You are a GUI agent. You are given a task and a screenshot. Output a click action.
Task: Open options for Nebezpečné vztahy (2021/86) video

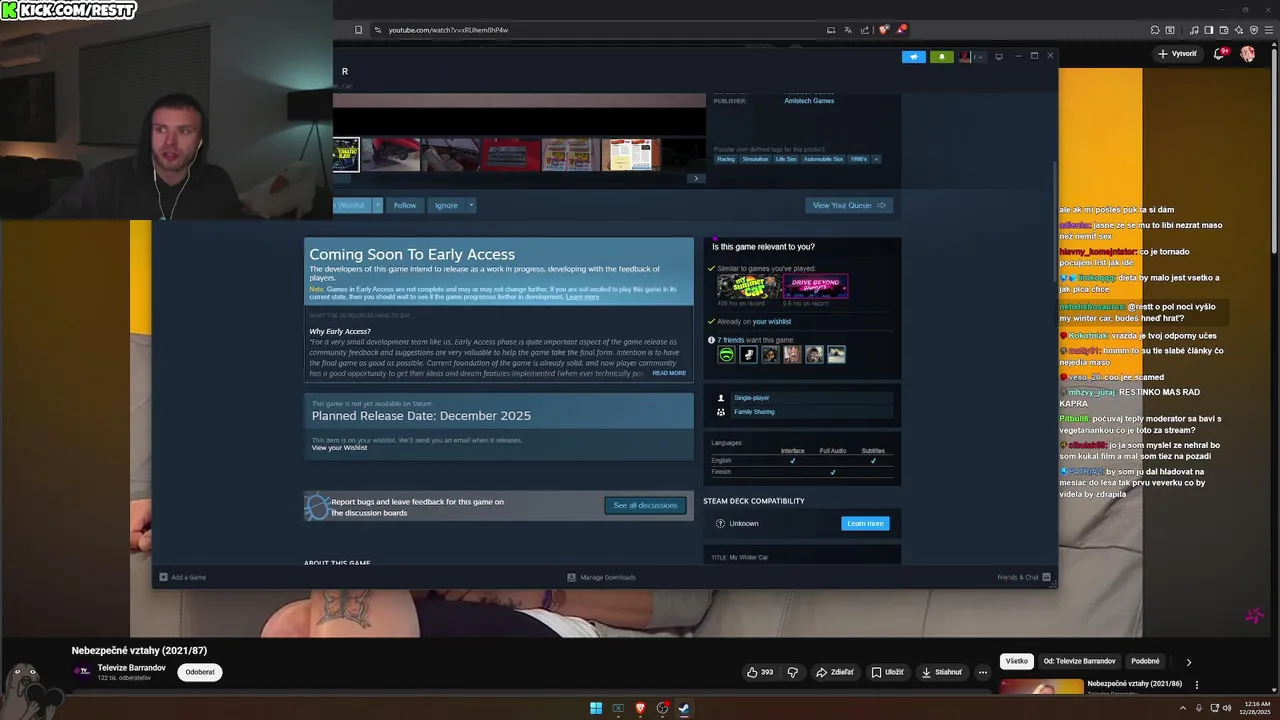point(1197,685)
